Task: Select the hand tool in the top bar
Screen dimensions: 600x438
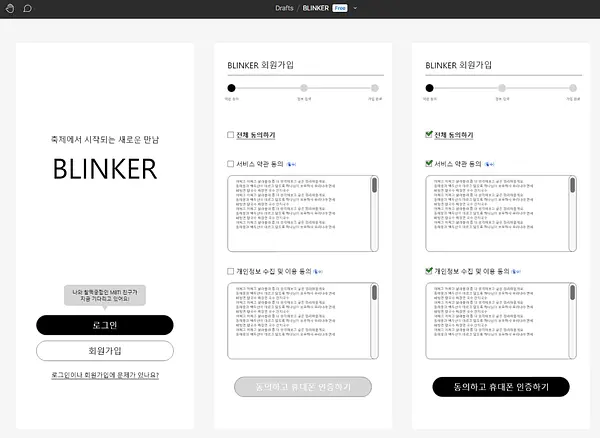Action: click(10, 8)
